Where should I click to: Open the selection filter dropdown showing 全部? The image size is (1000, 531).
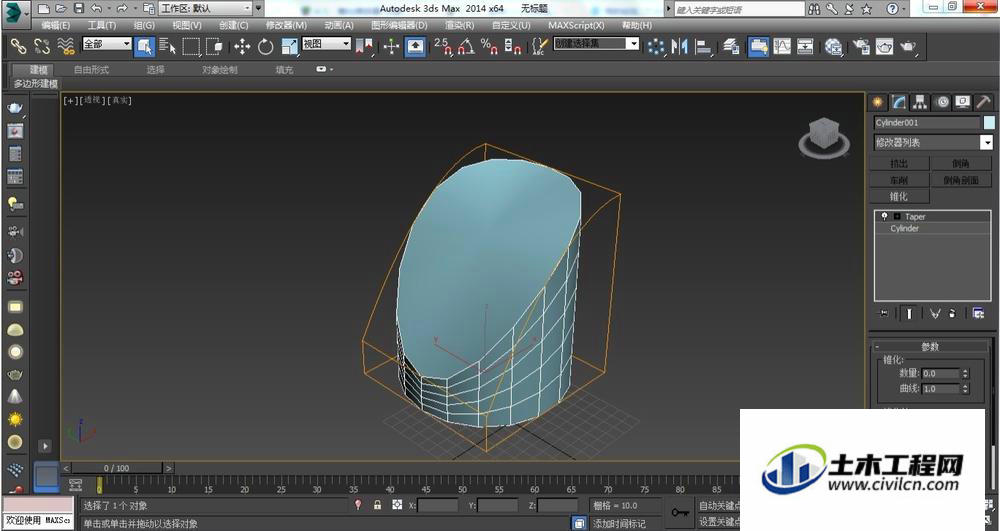tap(107, 43)
